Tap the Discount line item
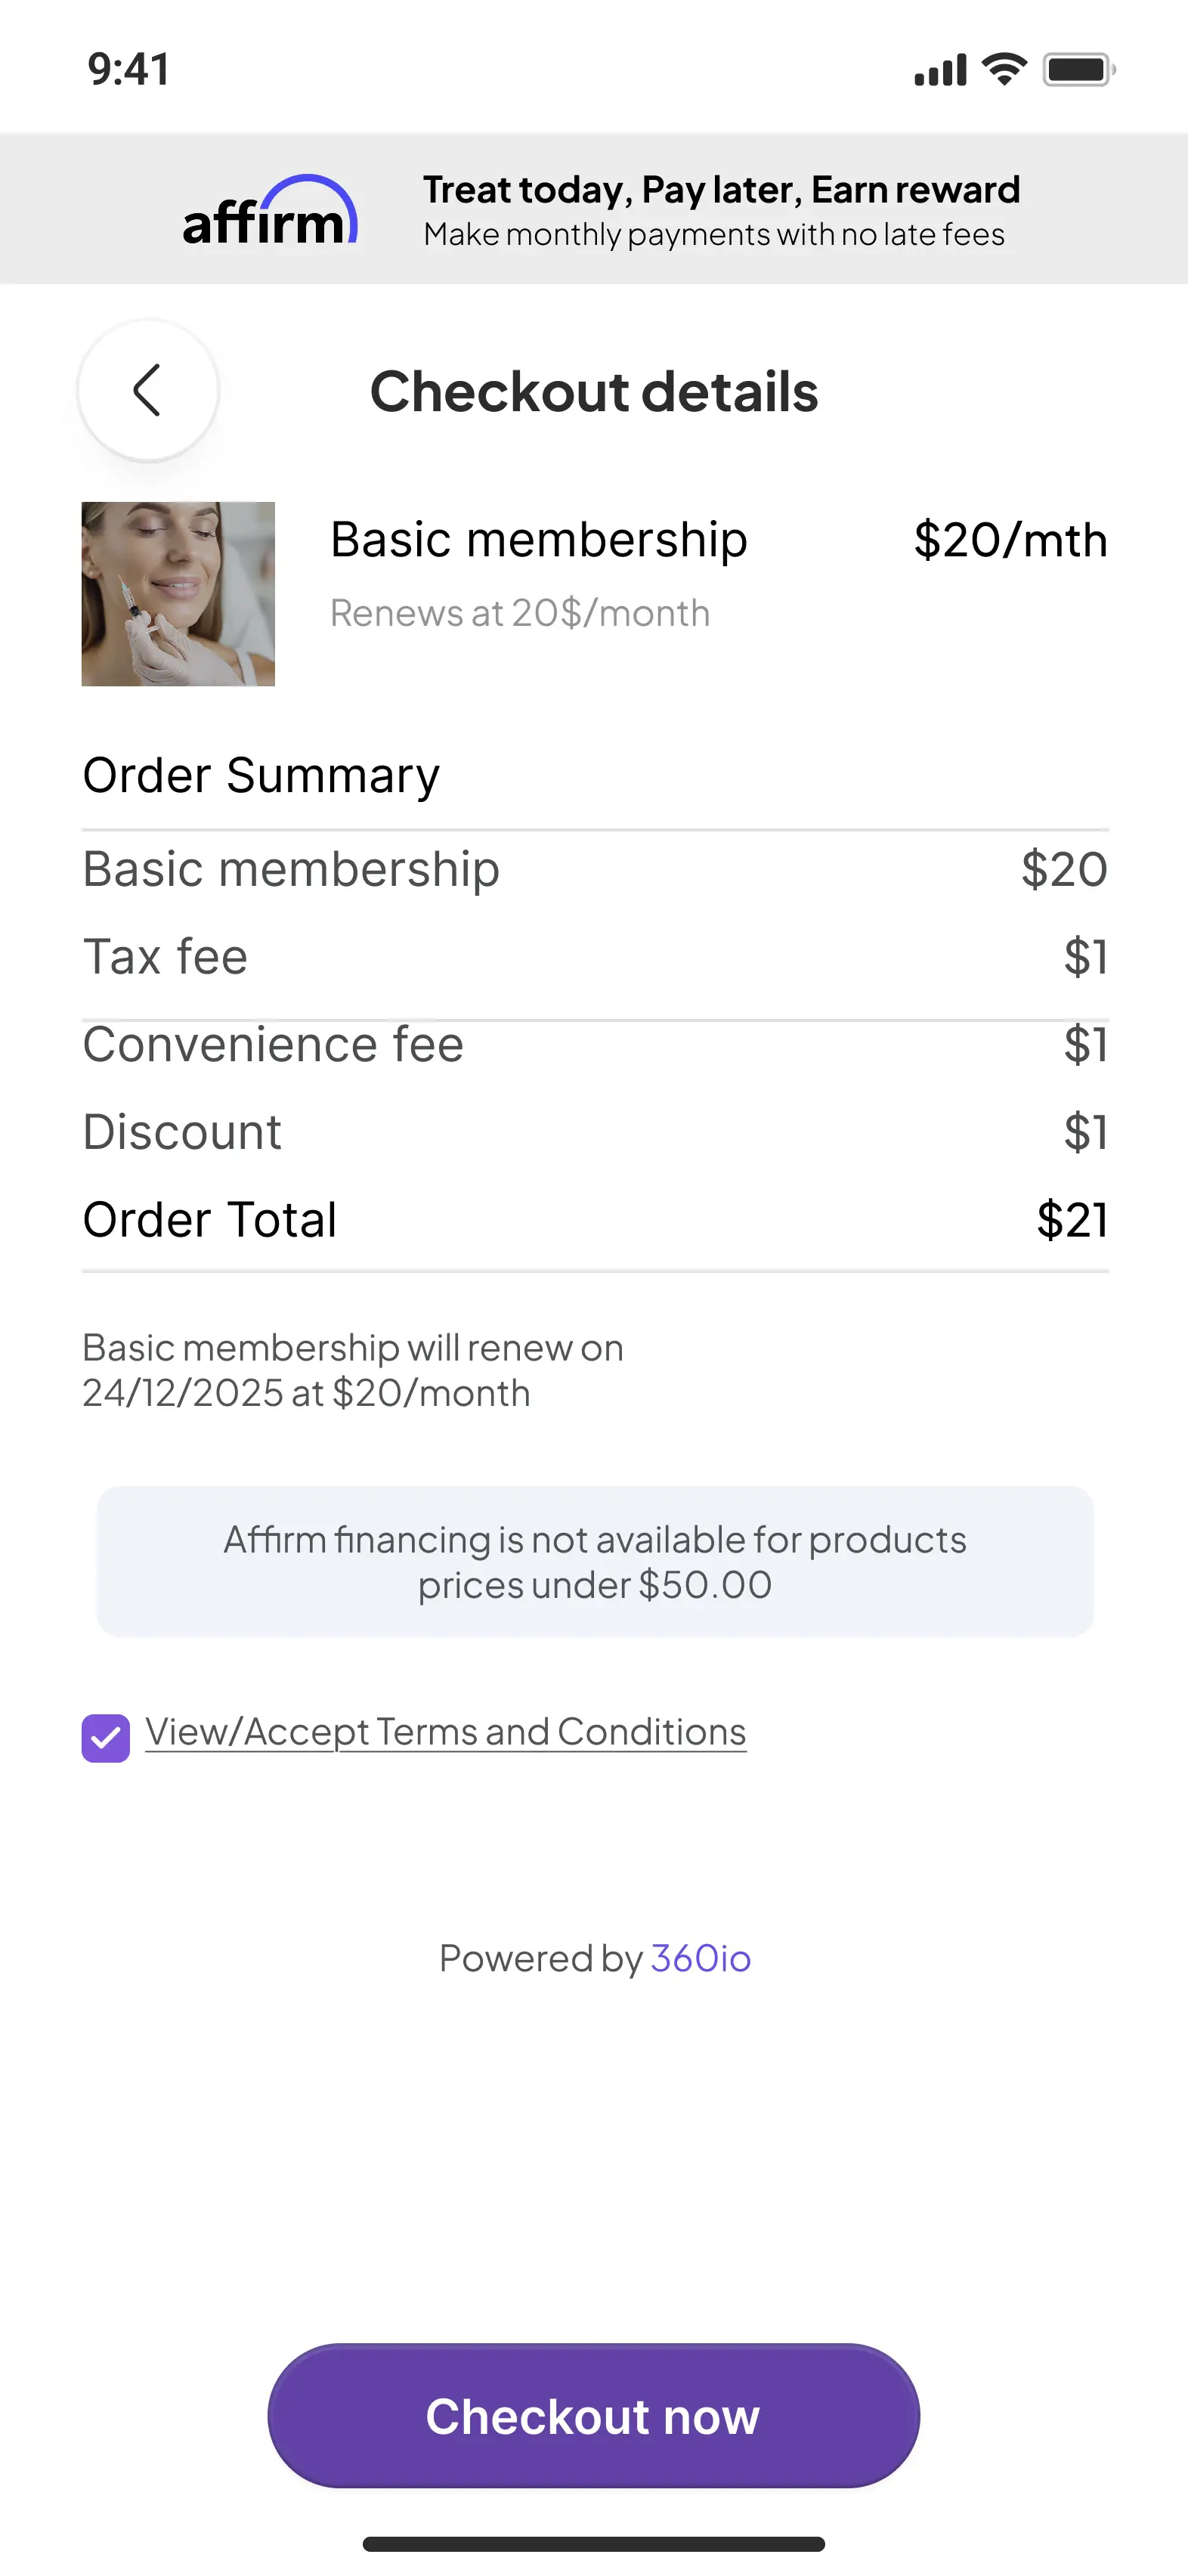Screen dimensions: 1188x2576 pos(595,1132)
